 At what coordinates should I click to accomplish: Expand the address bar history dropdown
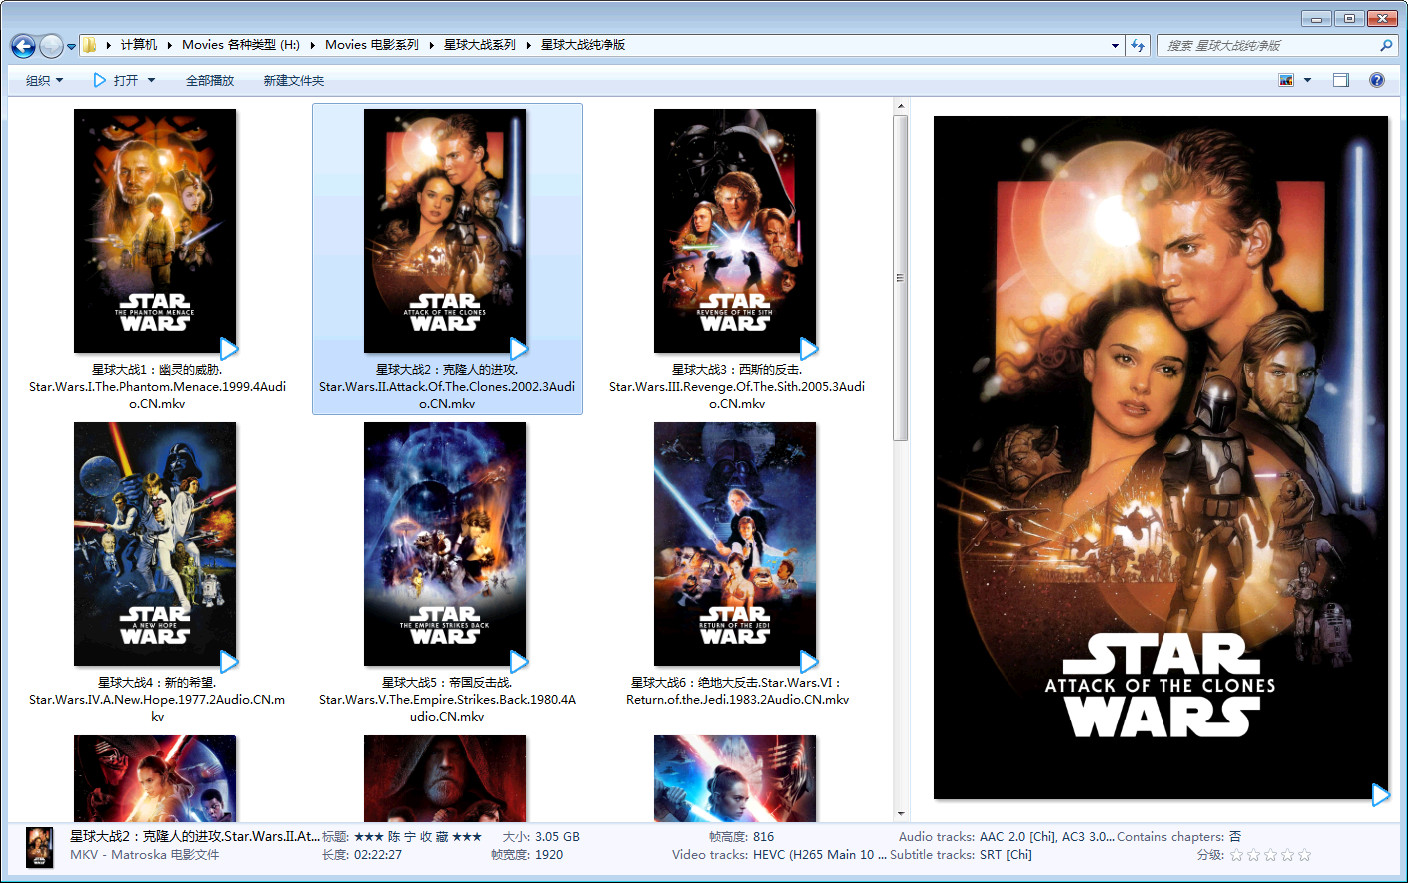coord(1115,45)
